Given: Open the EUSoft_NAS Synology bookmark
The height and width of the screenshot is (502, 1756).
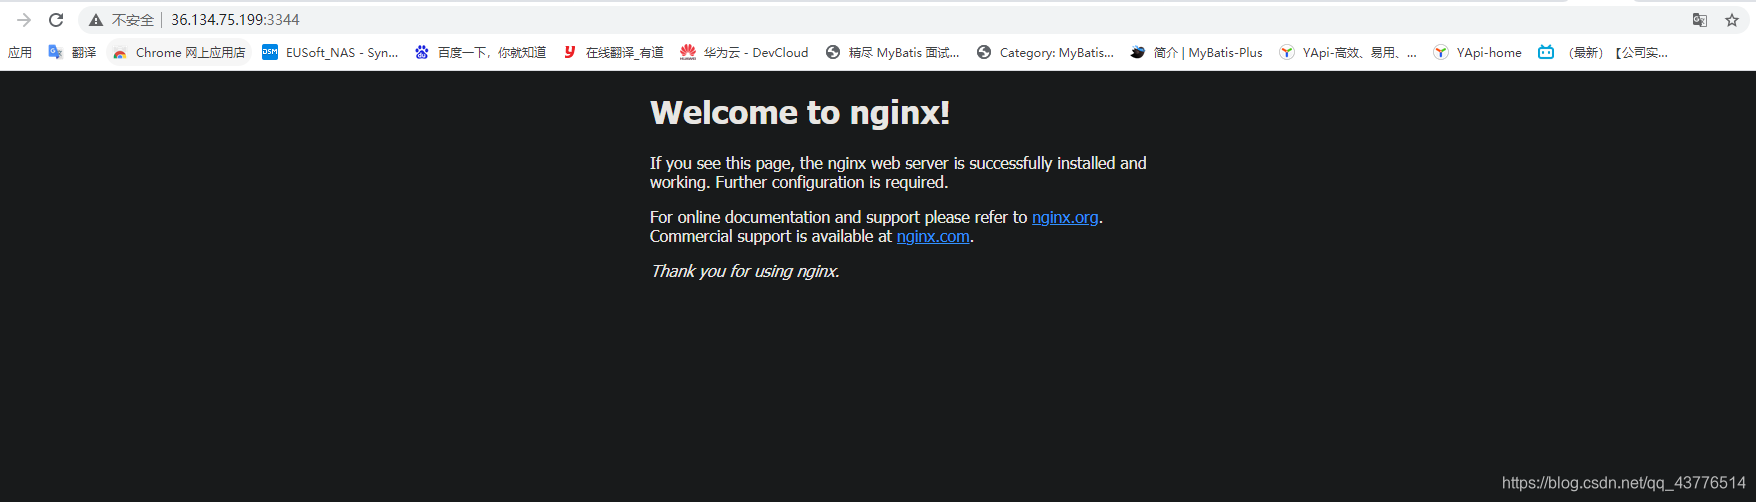Looking at the screenshot, I should pos(330,53).
